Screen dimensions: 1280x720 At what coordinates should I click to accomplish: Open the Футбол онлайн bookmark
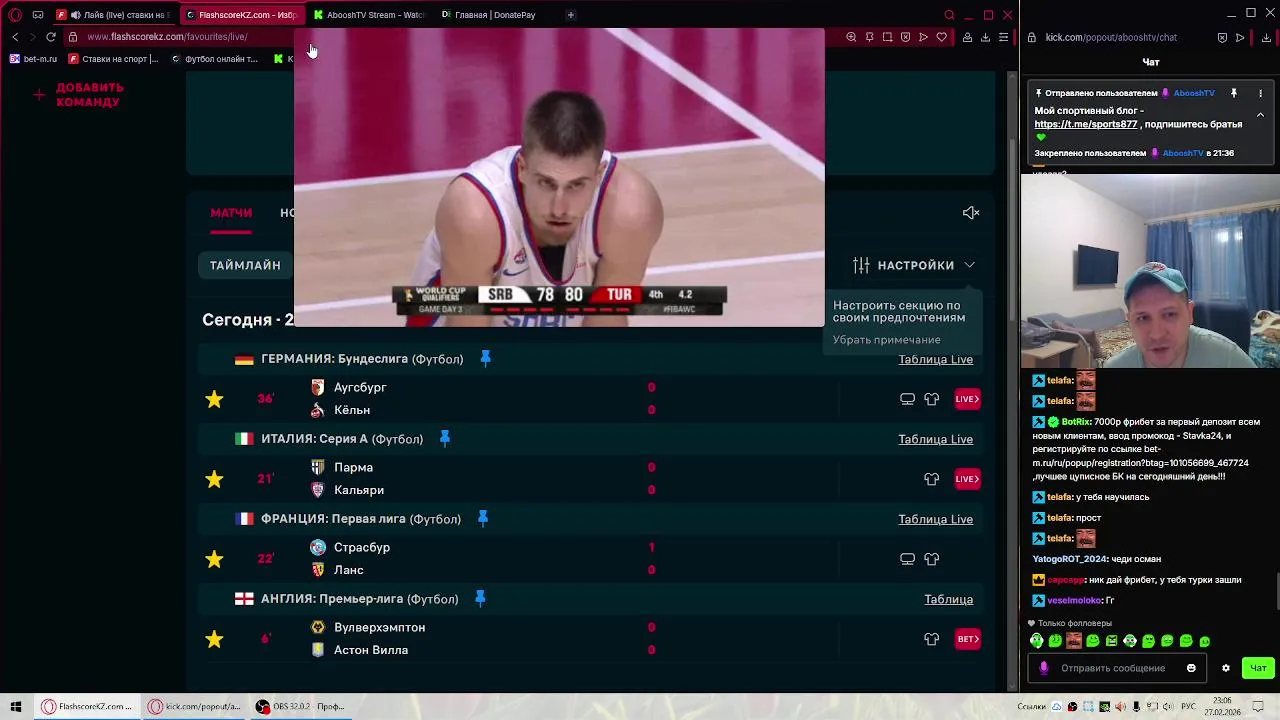(215, 59)
